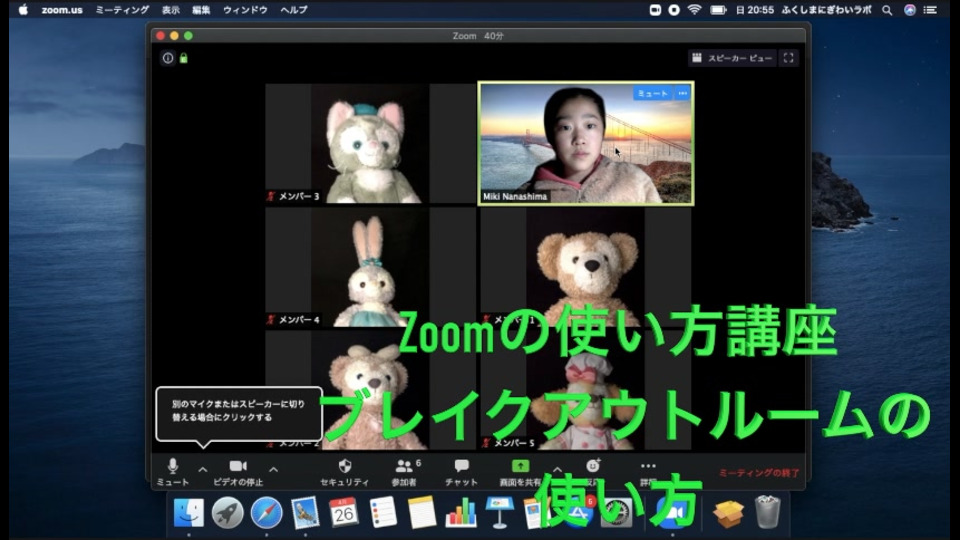
Task: Open Safari compass from the Dock
Action: [x=266, y=512]
